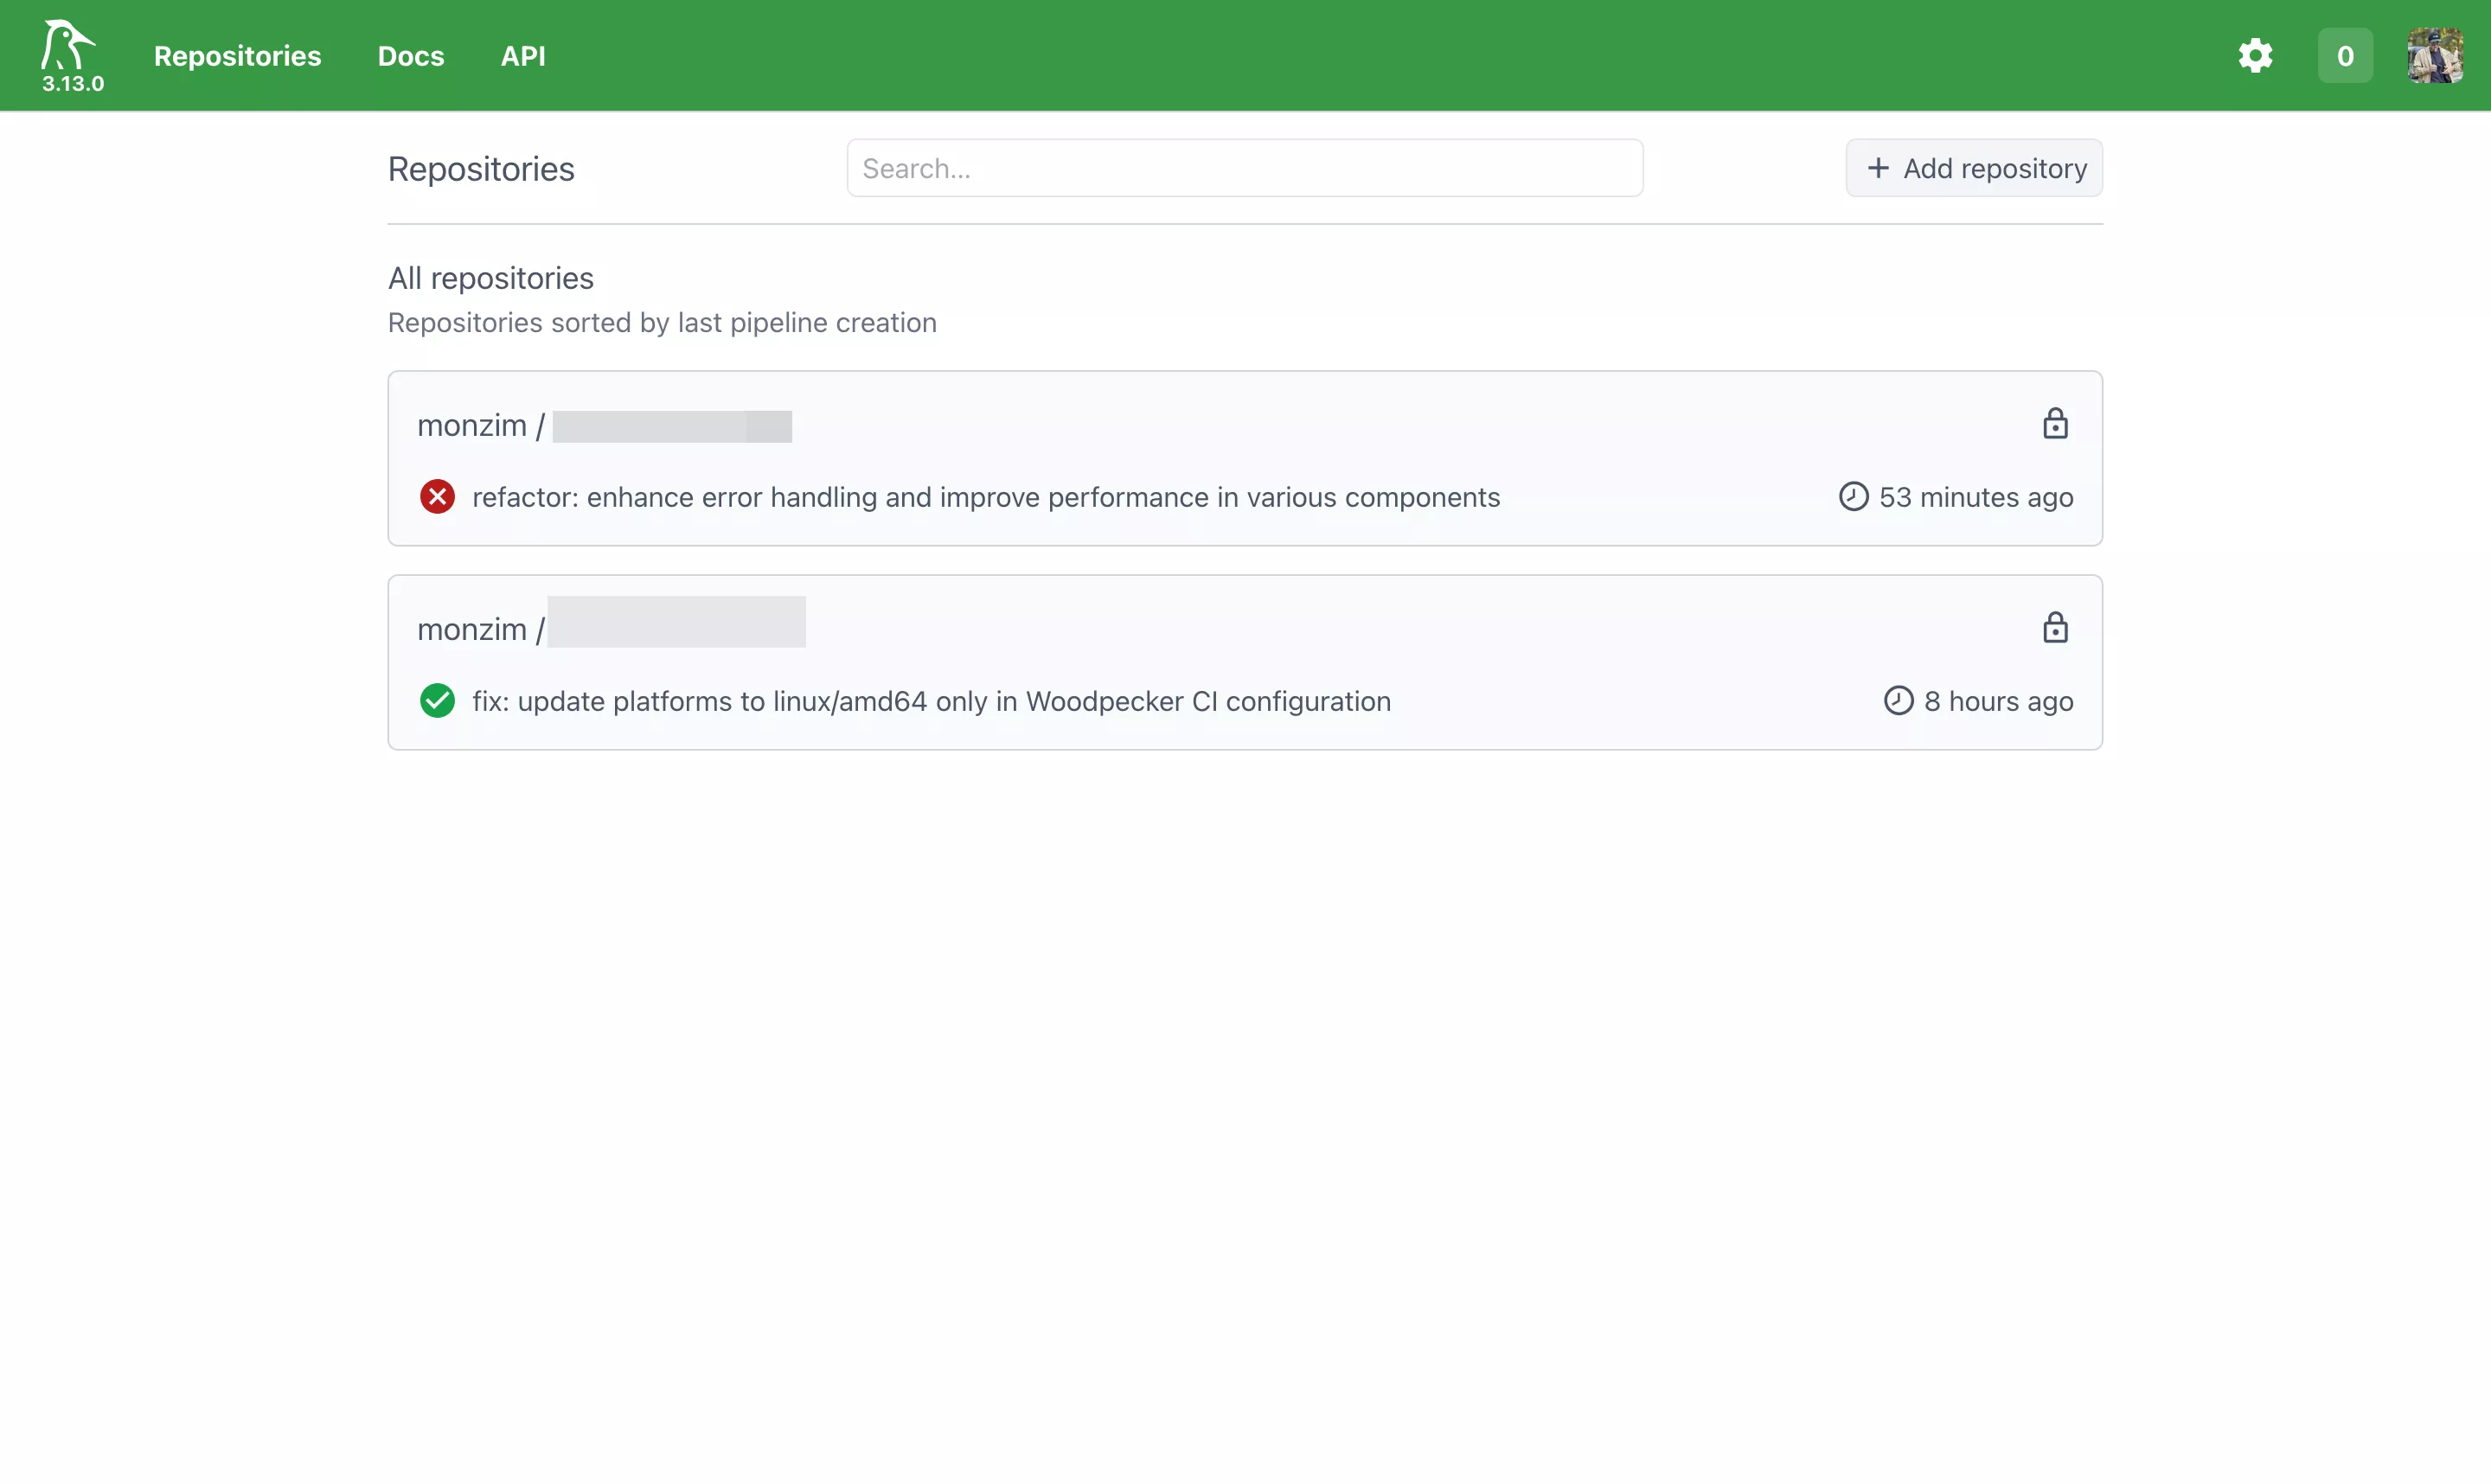Click the clock icon beside 53 minutes ago
This screenshot has height=1484, width=2491.
pyautogui.click(x=1853, y=497)
